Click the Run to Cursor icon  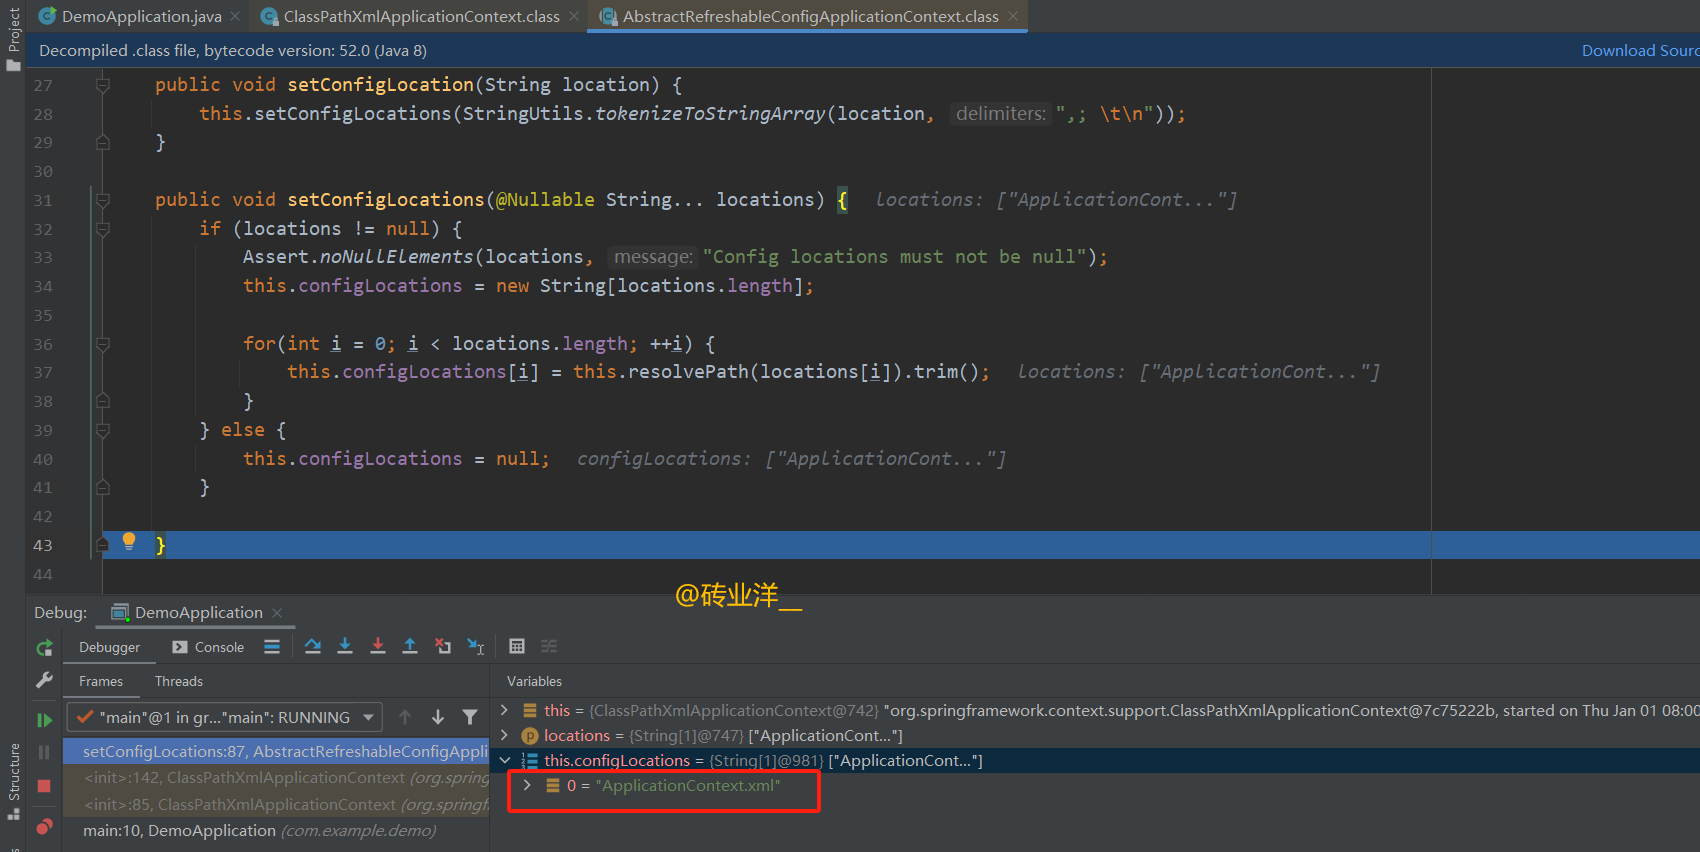[476, 646]
